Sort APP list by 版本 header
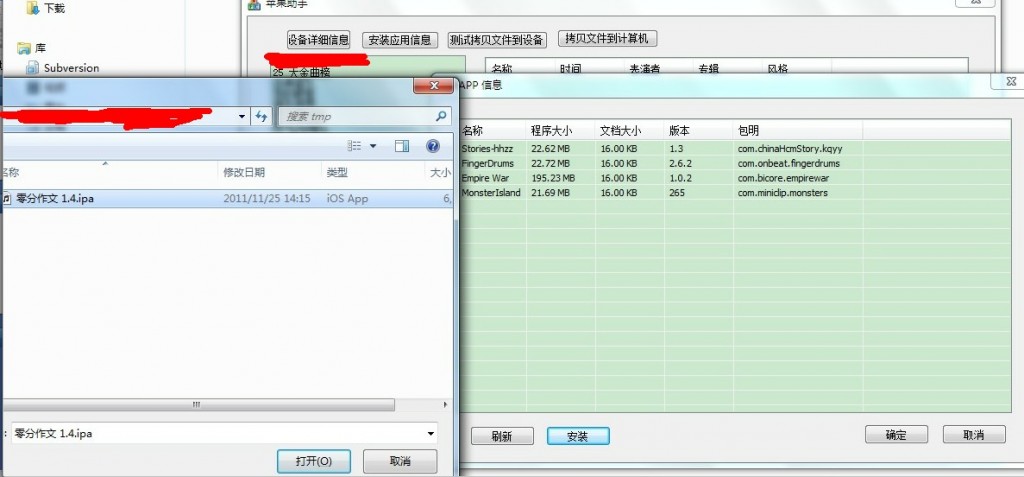This screenshot has height=477, width=1024. coord(699,131)
